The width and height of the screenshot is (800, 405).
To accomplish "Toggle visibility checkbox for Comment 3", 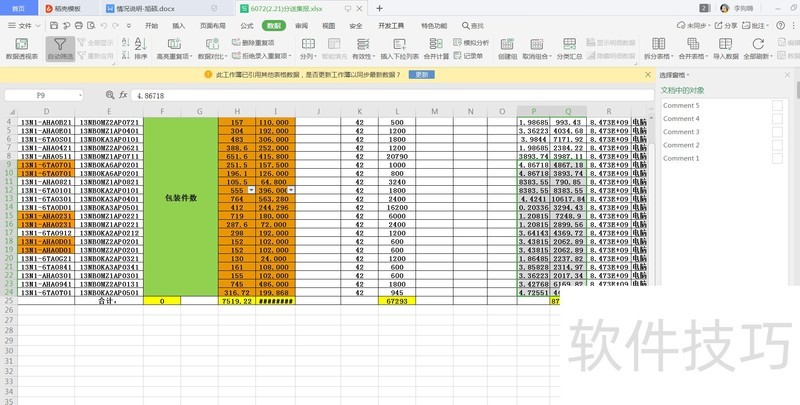I will click(777, 132).
